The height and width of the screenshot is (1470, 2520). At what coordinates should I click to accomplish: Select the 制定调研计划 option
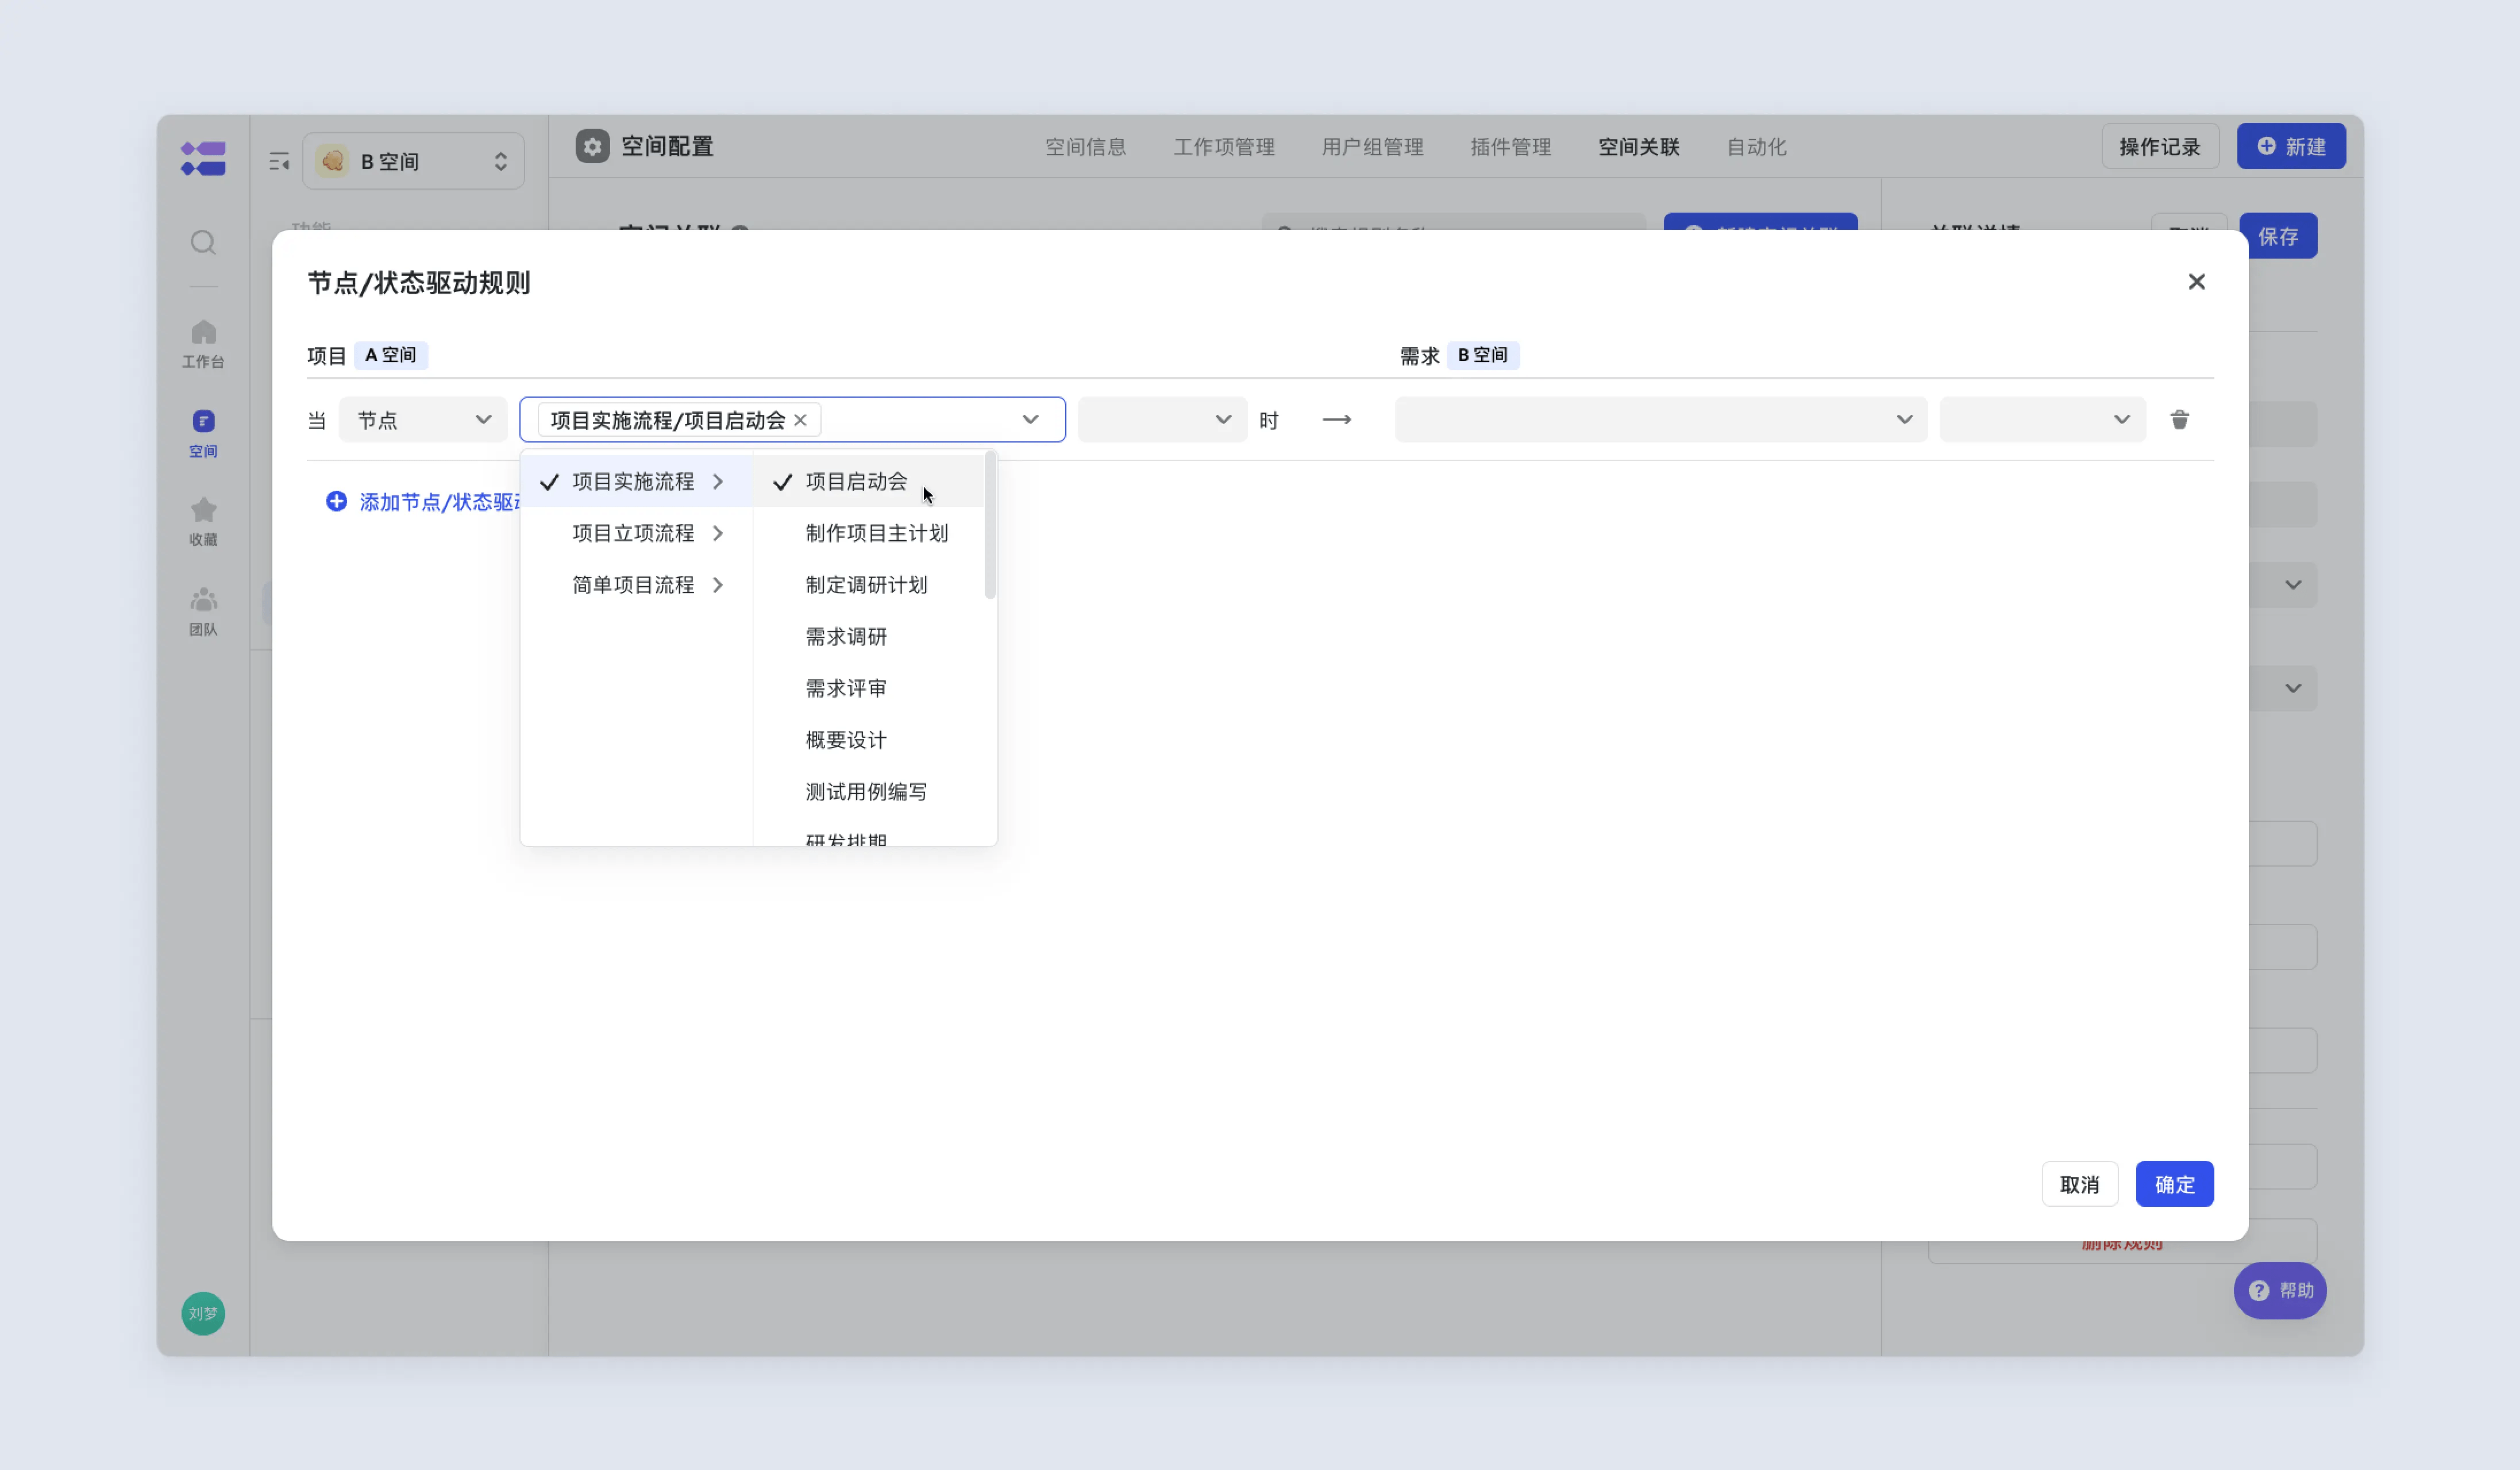pos(868,585)
